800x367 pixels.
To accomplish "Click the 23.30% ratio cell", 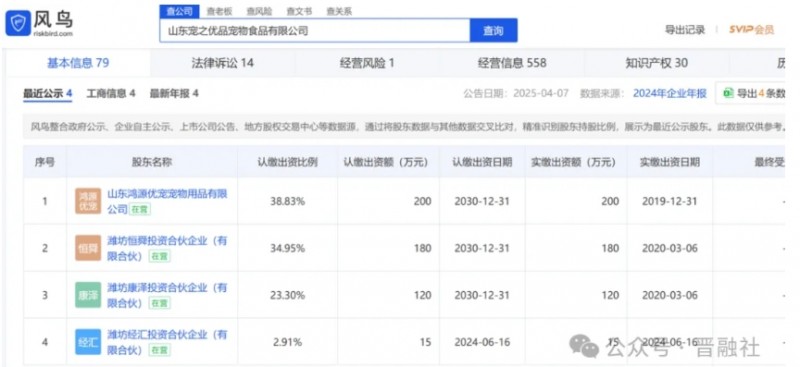I will coord(287,296).
